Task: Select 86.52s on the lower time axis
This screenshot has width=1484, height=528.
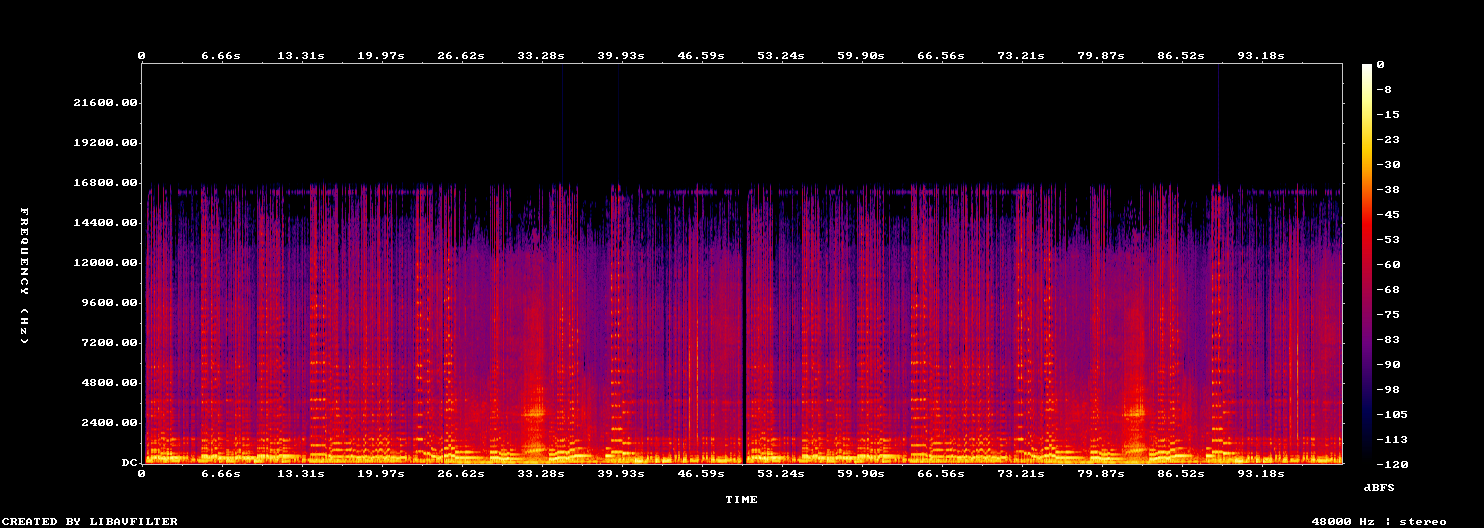Action: coord(1181,473)
